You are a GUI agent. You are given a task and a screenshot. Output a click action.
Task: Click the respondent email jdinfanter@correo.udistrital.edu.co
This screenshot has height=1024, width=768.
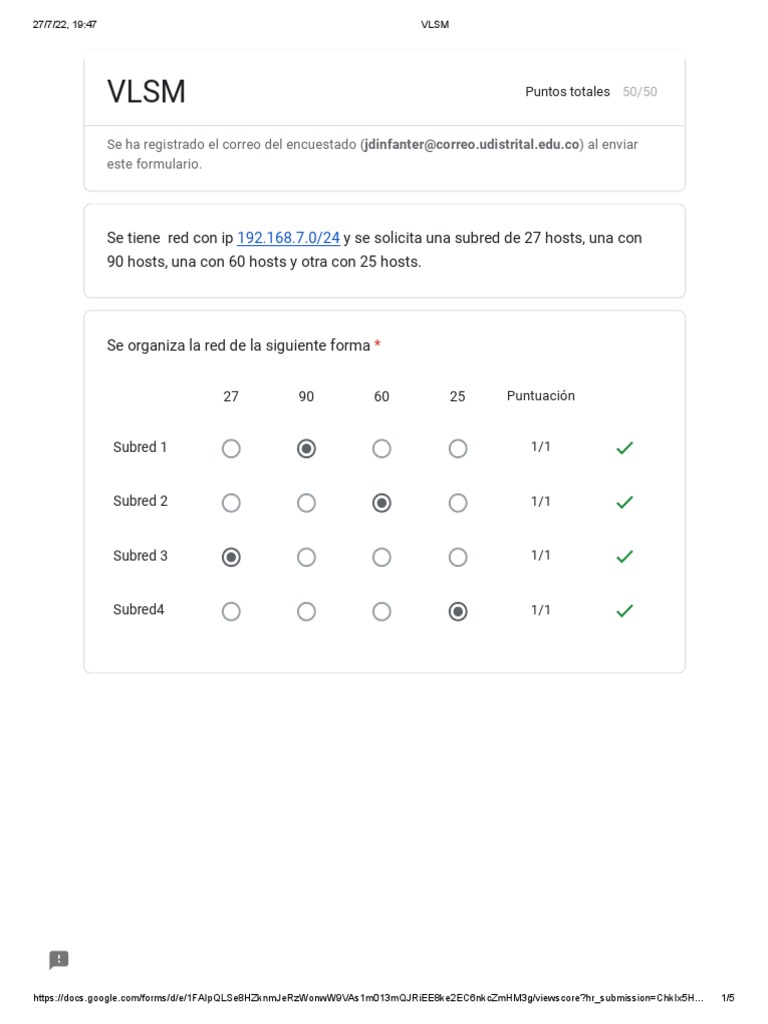coord(471,144)
